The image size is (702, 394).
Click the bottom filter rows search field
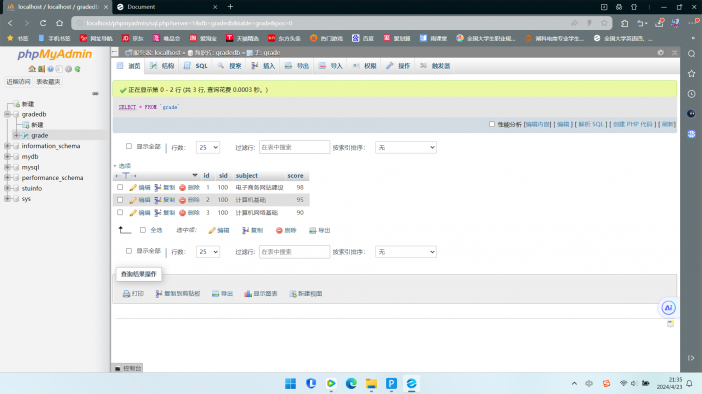point(294,252)
